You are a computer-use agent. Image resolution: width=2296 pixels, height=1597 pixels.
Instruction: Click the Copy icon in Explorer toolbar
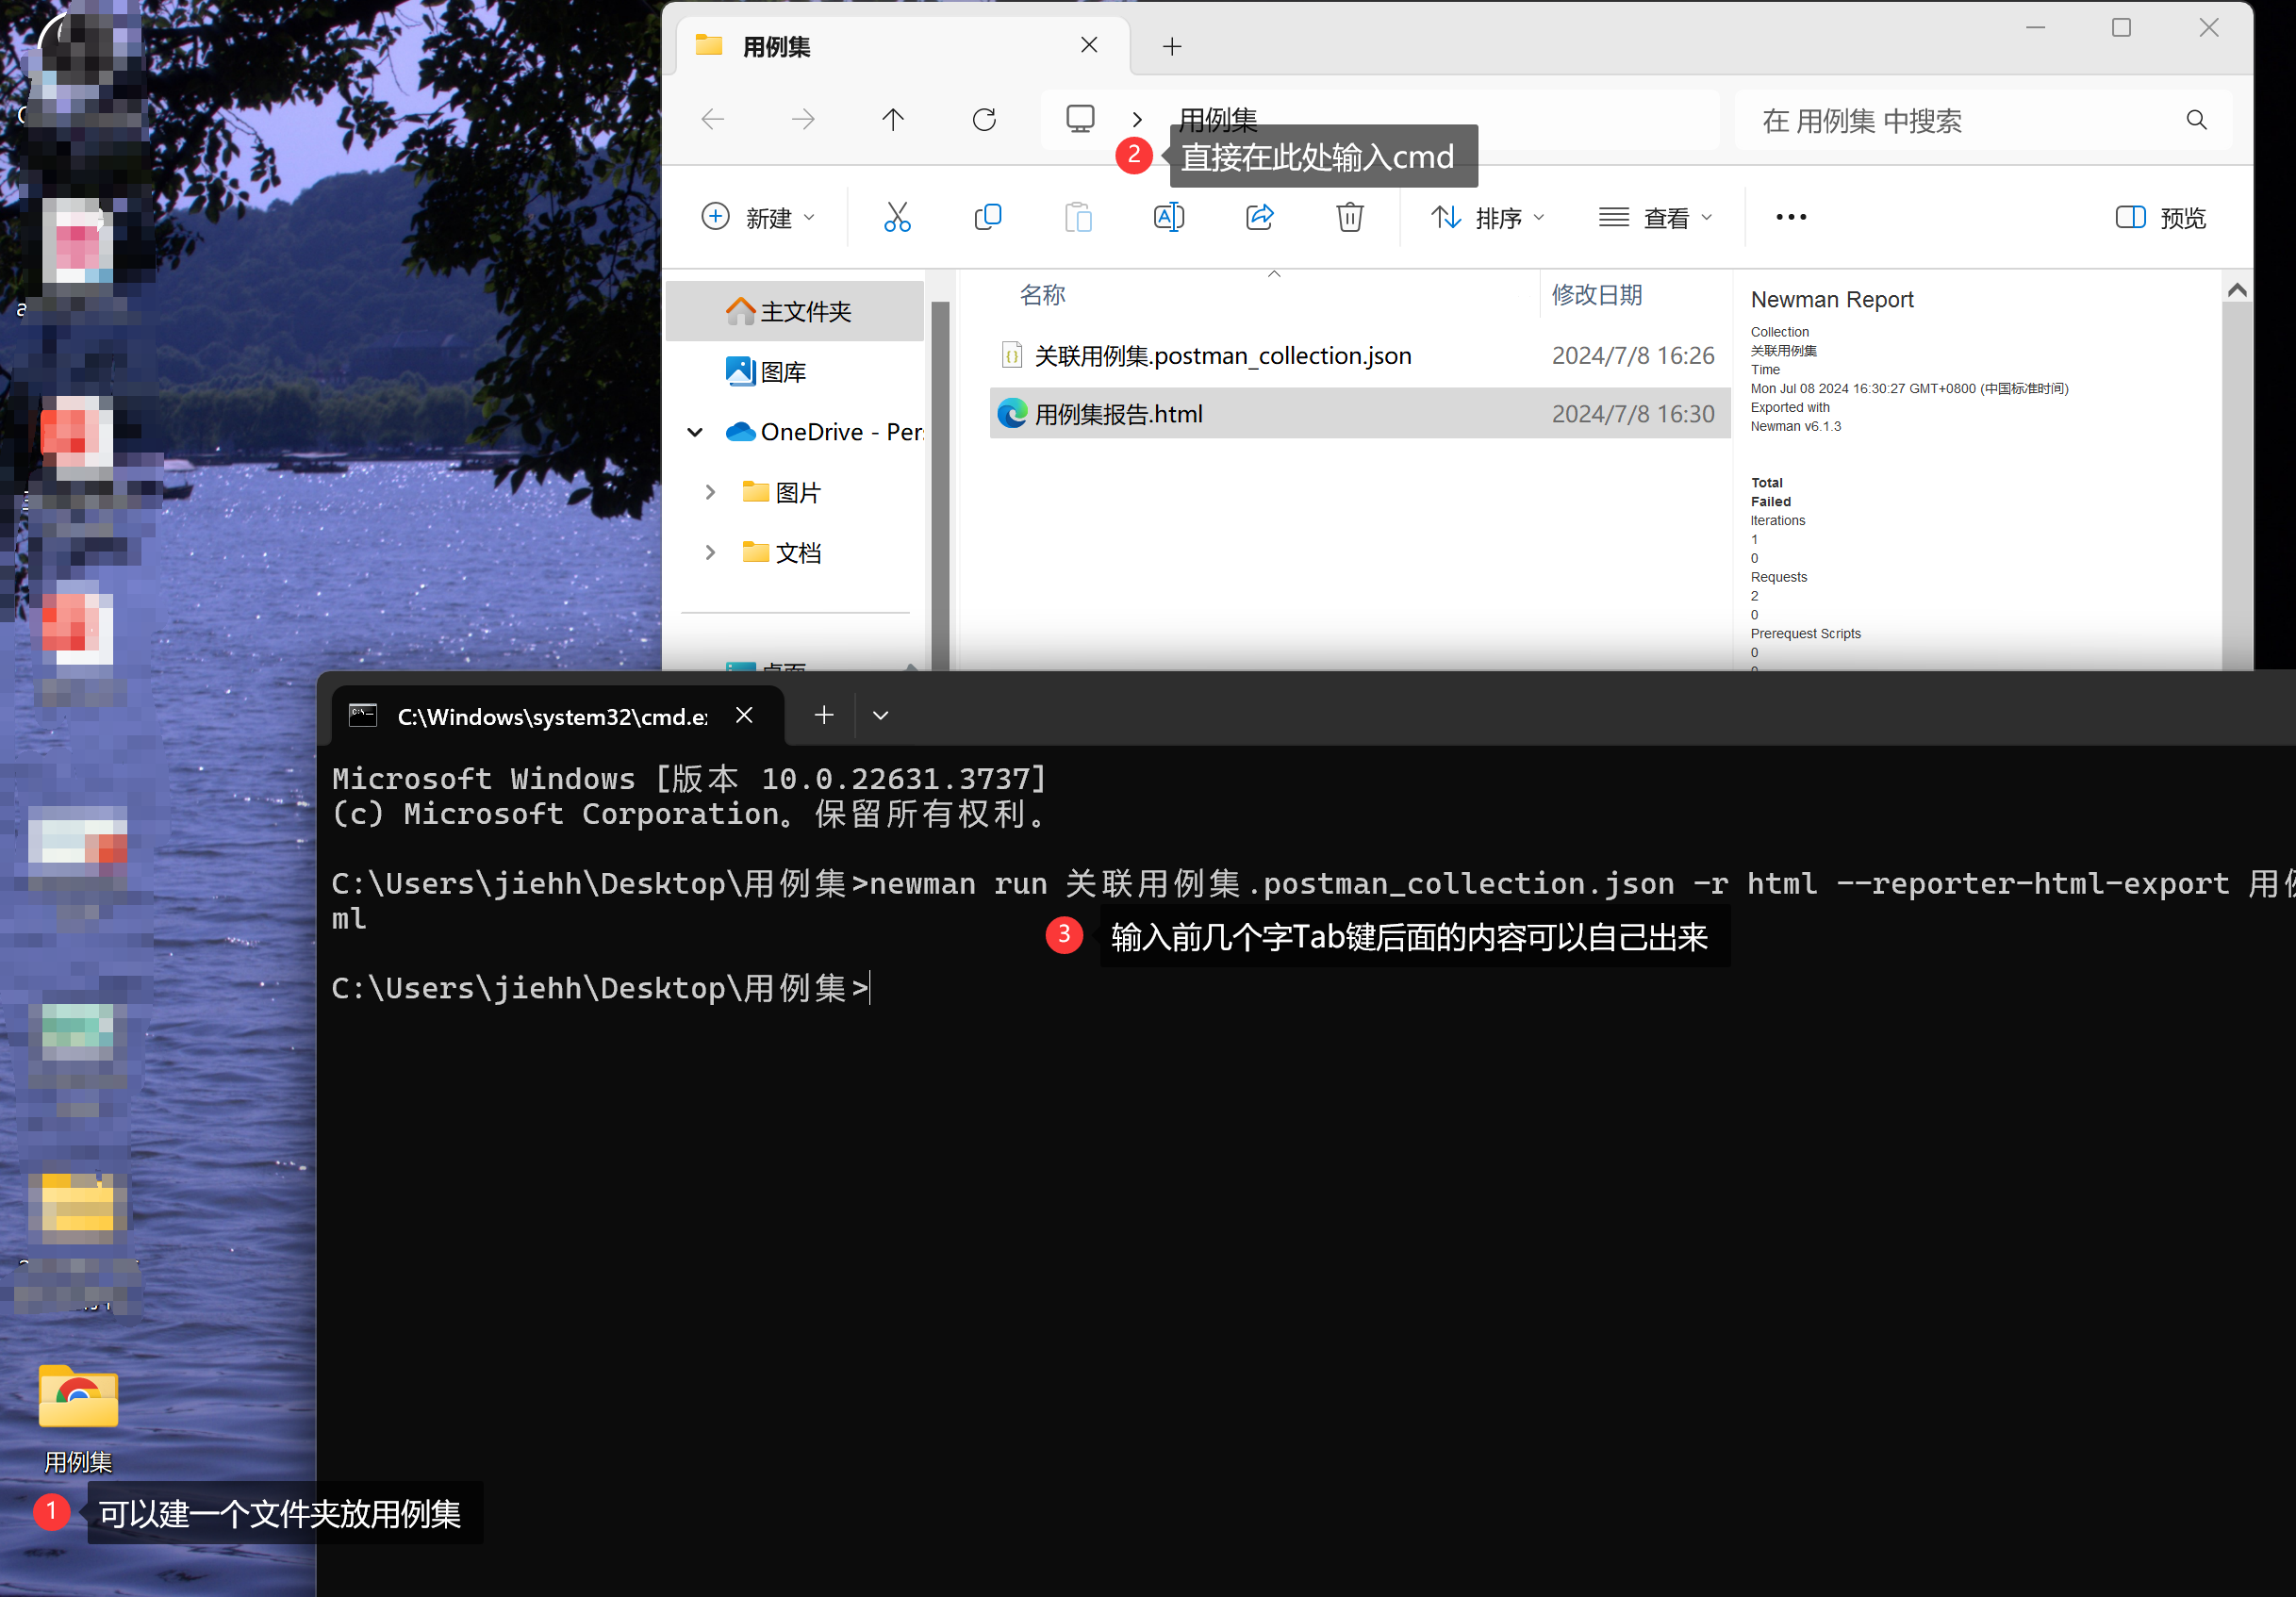987,217
